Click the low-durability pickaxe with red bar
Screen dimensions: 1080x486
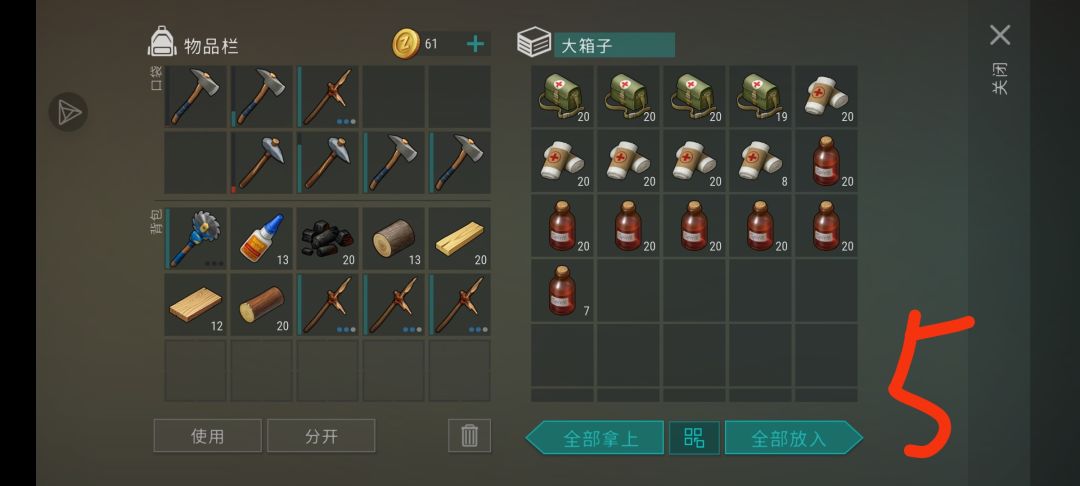(262, 162)
